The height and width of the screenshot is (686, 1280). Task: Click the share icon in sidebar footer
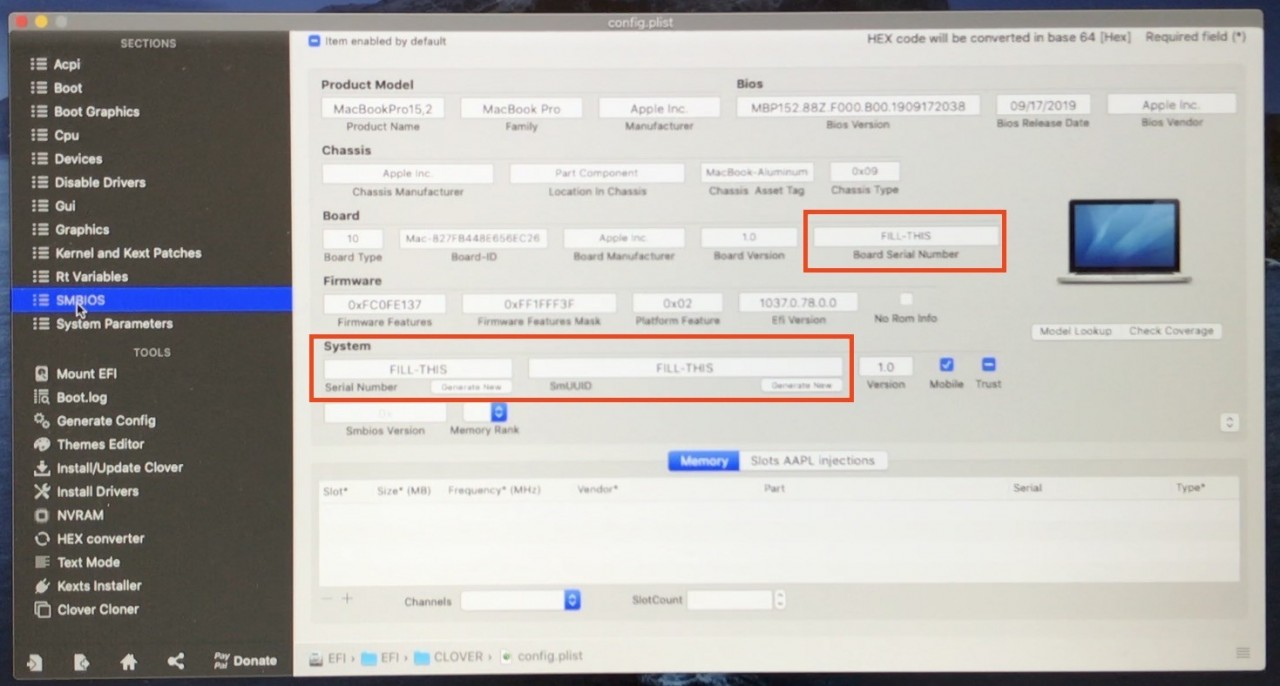point(176,661)
